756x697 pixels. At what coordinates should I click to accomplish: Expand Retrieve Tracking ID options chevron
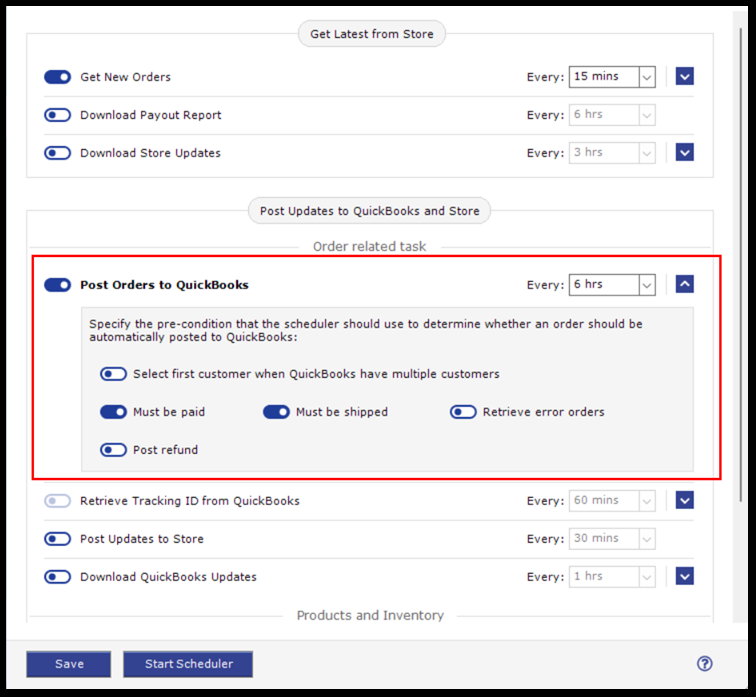[x=685, y=500]
